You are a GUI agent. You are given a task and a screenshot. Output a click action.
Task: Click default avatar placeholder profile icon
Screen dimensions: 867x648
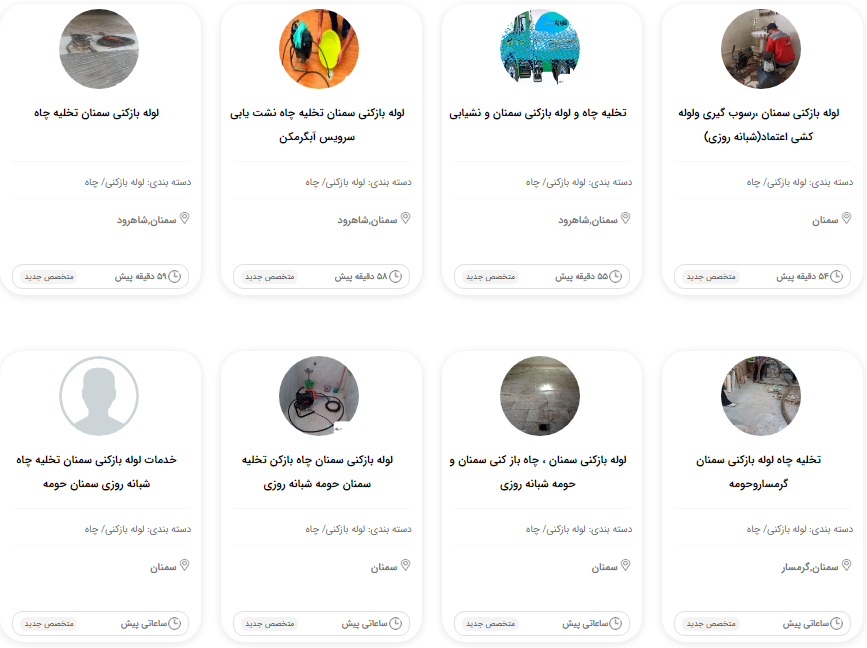coord(99,396)
